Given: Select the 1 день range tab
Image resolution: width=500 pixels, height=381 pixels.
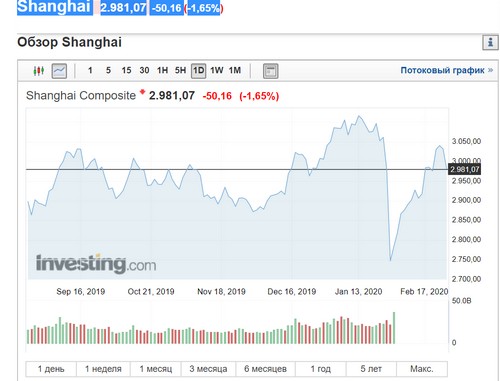Looking at the screenshot, I should 51,369.
